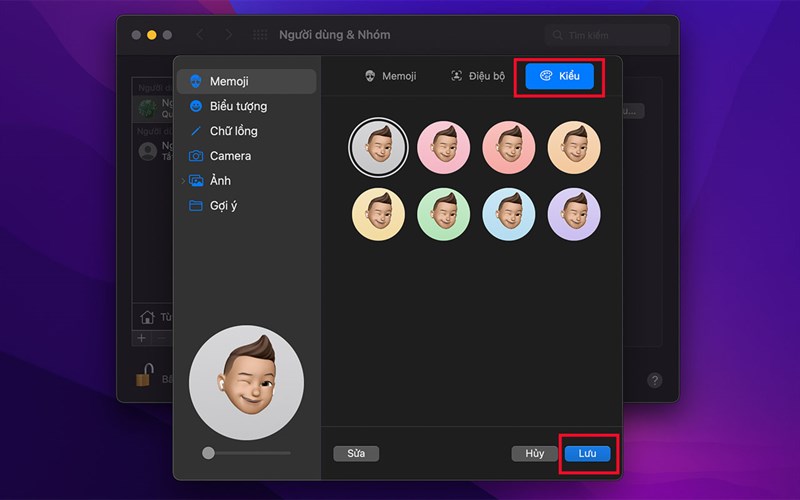Save with the Lưu button
Screen dimensions: 800x500
coord(587,454)
